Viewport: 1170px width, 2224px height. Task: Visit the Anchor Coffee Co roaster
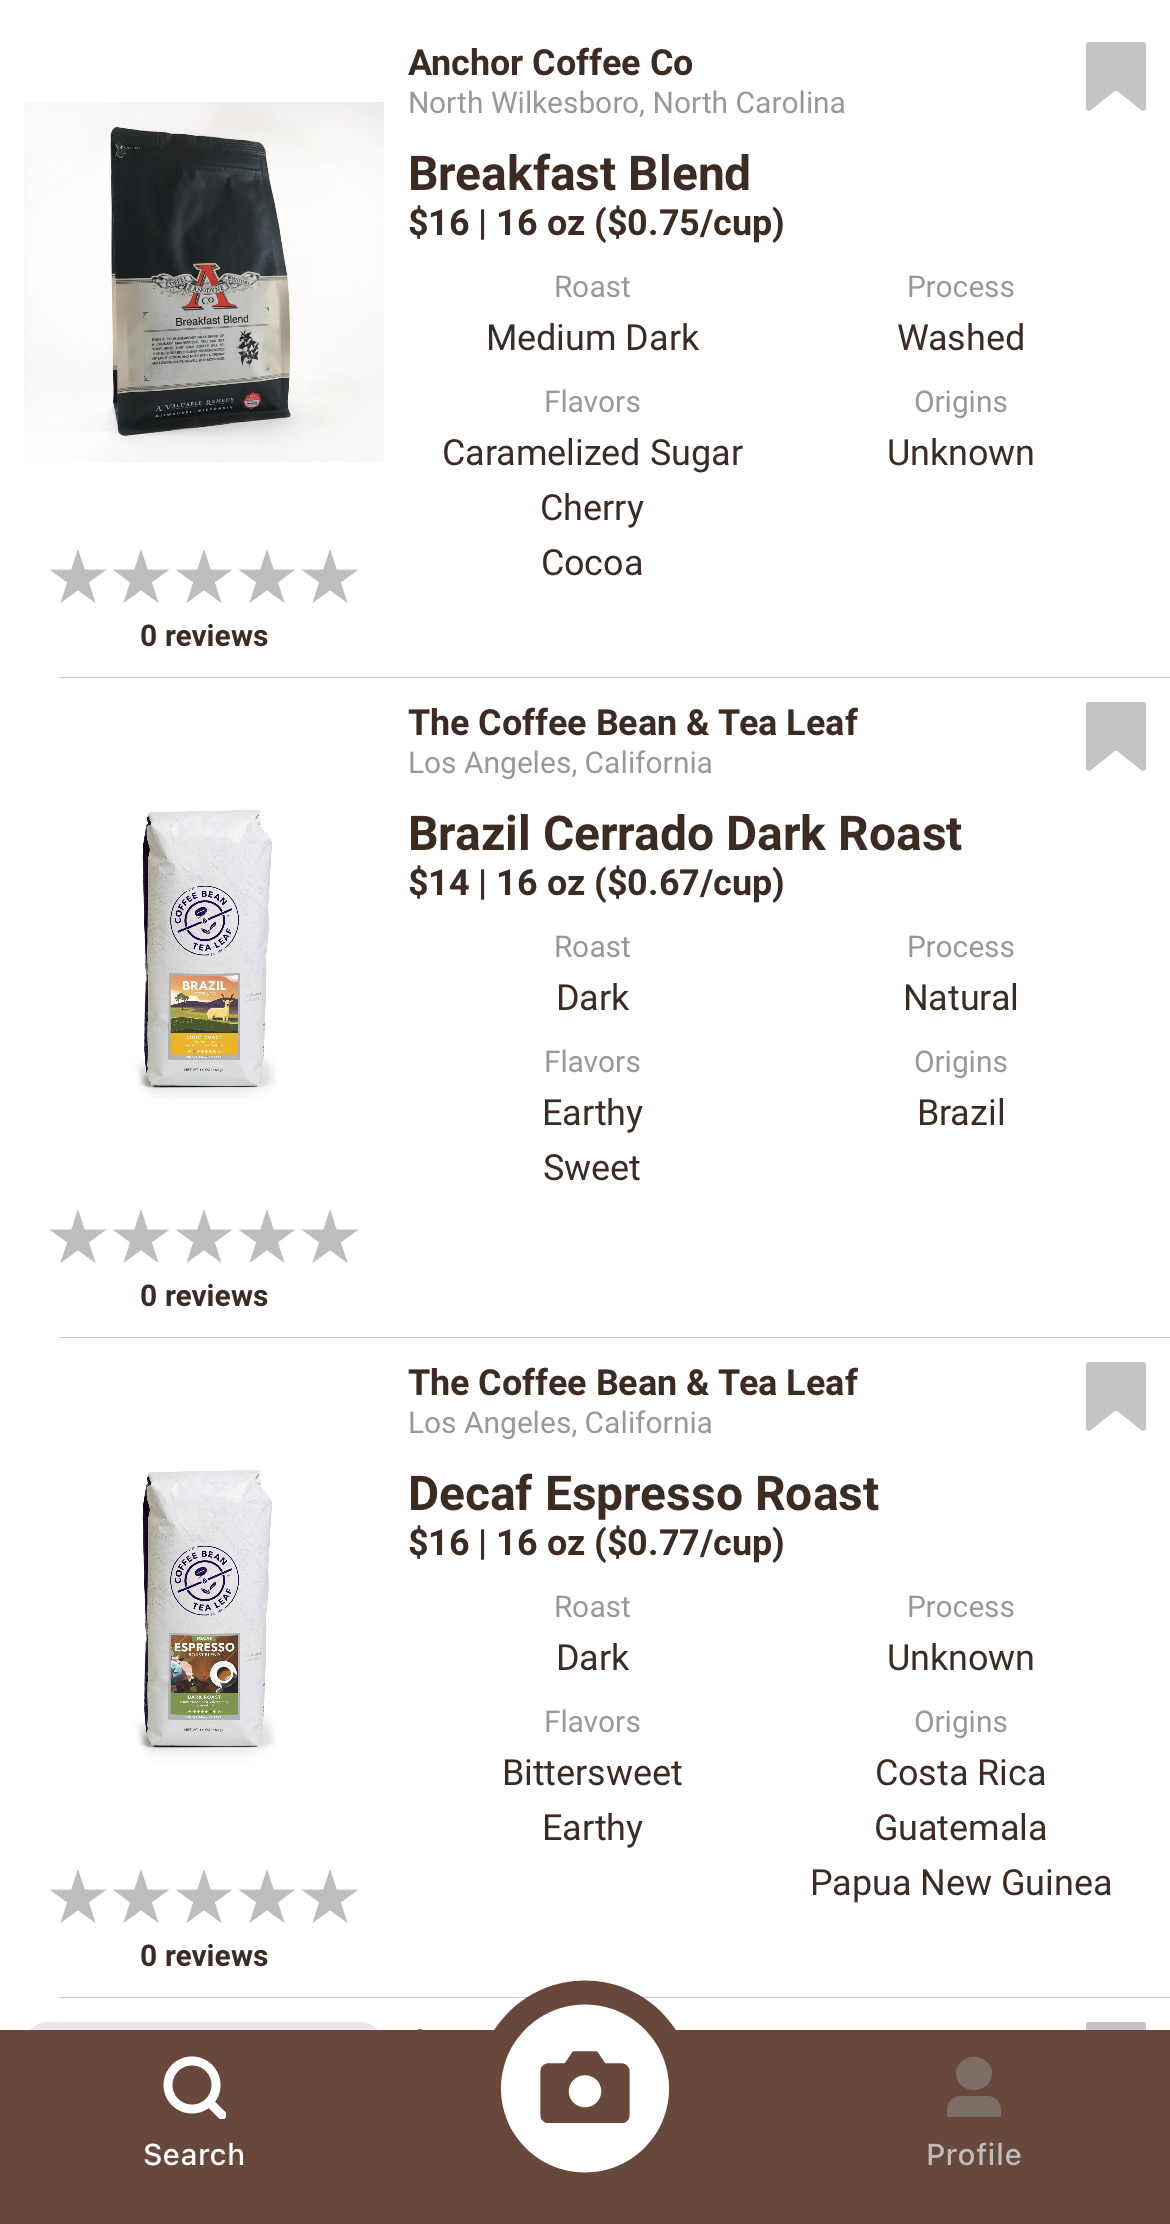click(x=550, y=63)
